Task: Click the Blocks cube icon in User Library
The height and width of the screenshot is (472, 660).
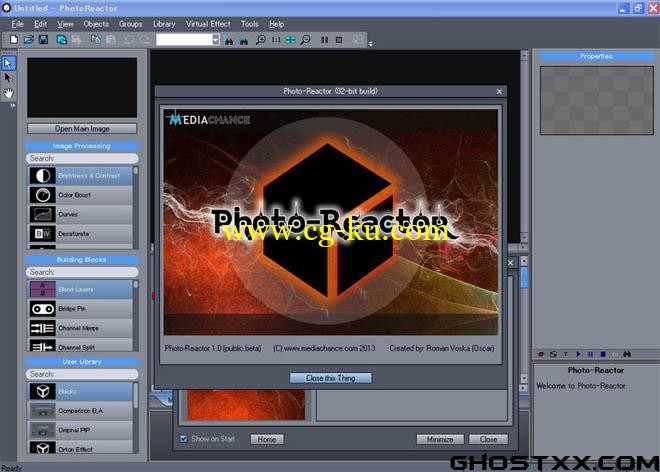Action: click(x=43, y=391)
